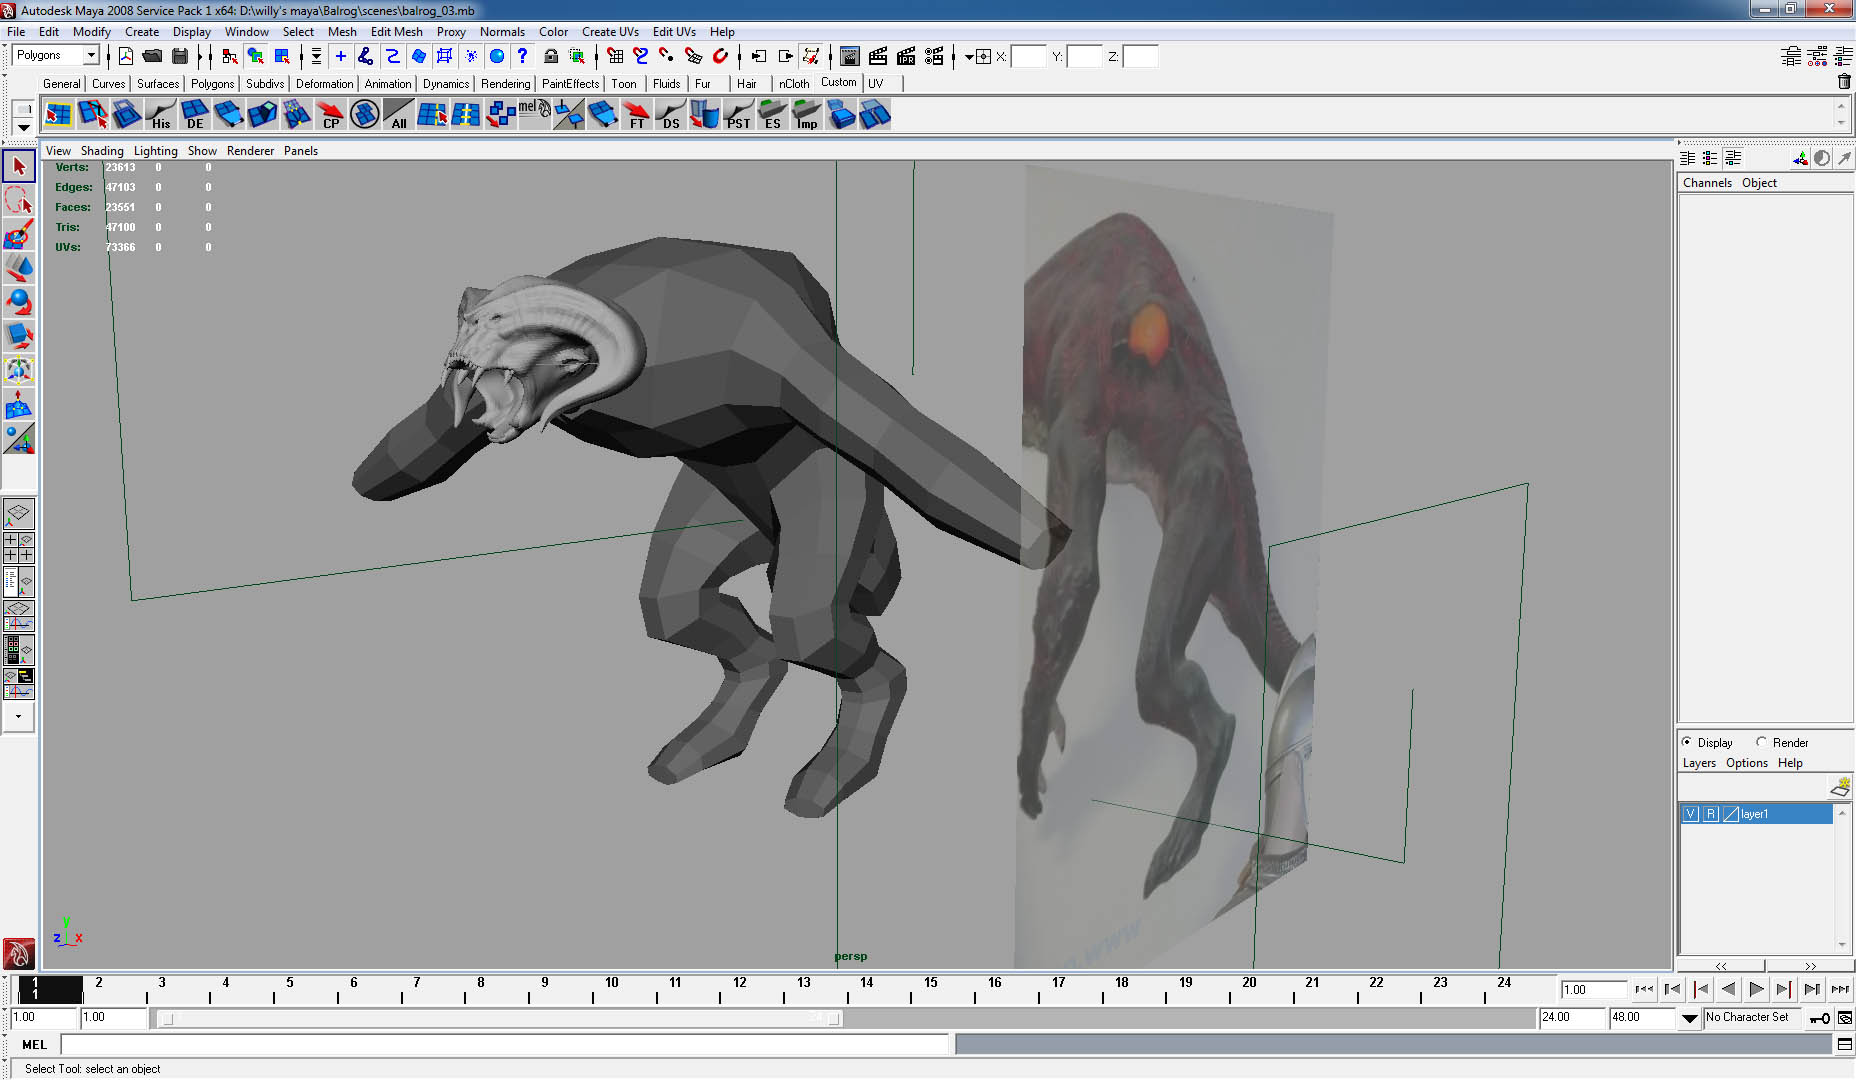Open layout options arrow under panel layouts
1856x1080 pixels.
click(18, 716)
